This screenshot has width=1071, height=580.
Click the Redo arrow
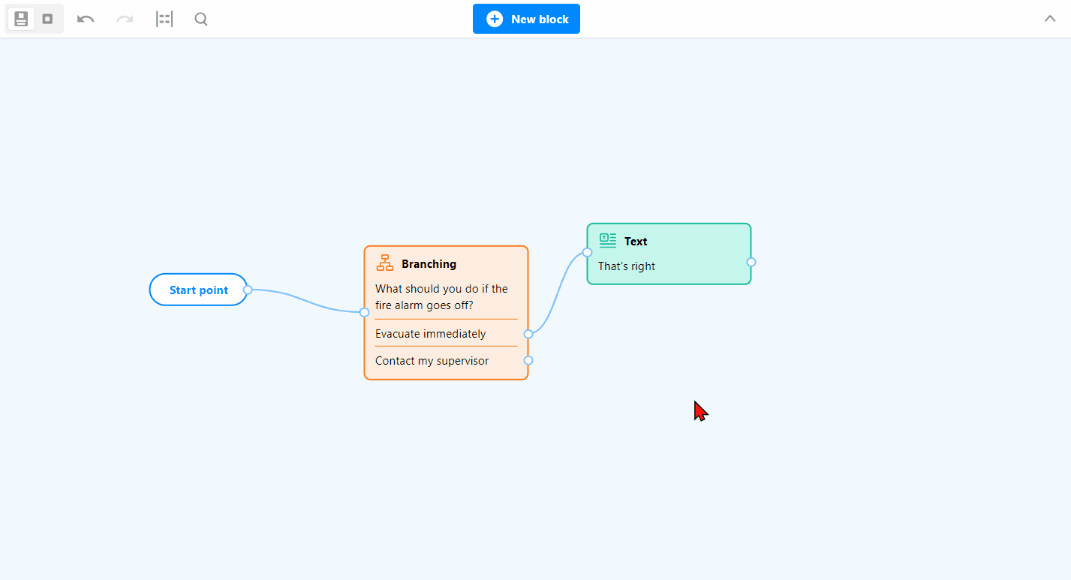[x=124, y=19]
